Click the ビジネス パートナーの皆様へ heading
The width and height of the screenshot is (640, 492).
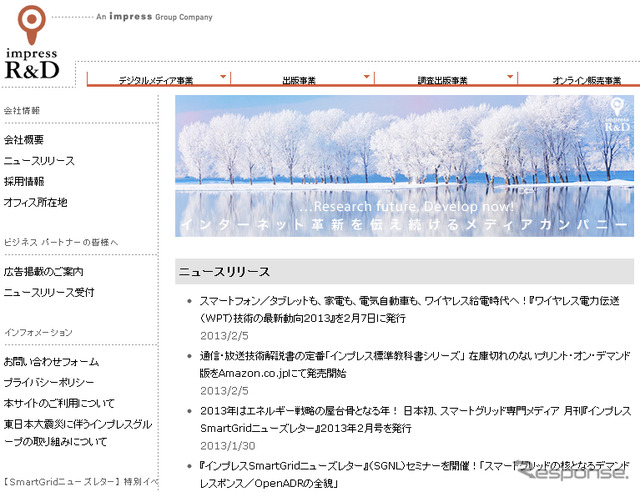click(x=61, y=243)
